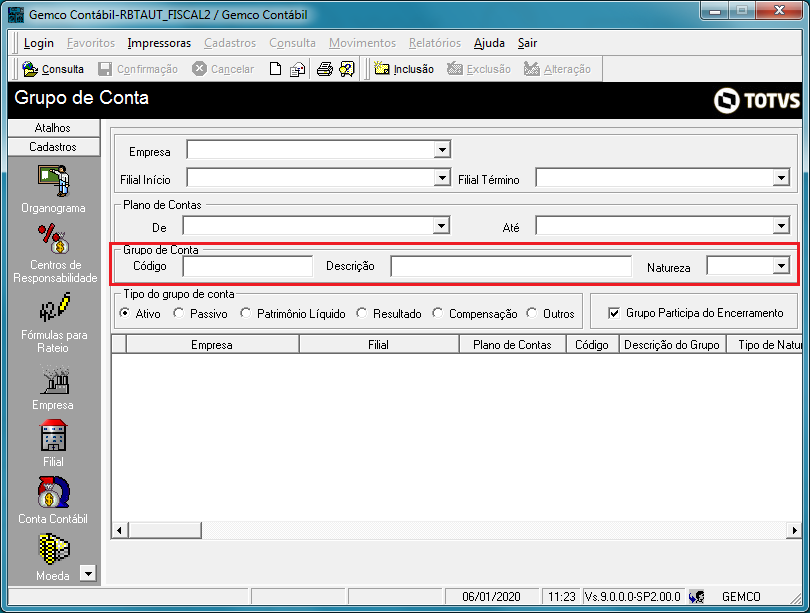810x613 pixels.
Task: Open the Relatórios menu
Action: (435, 43)
